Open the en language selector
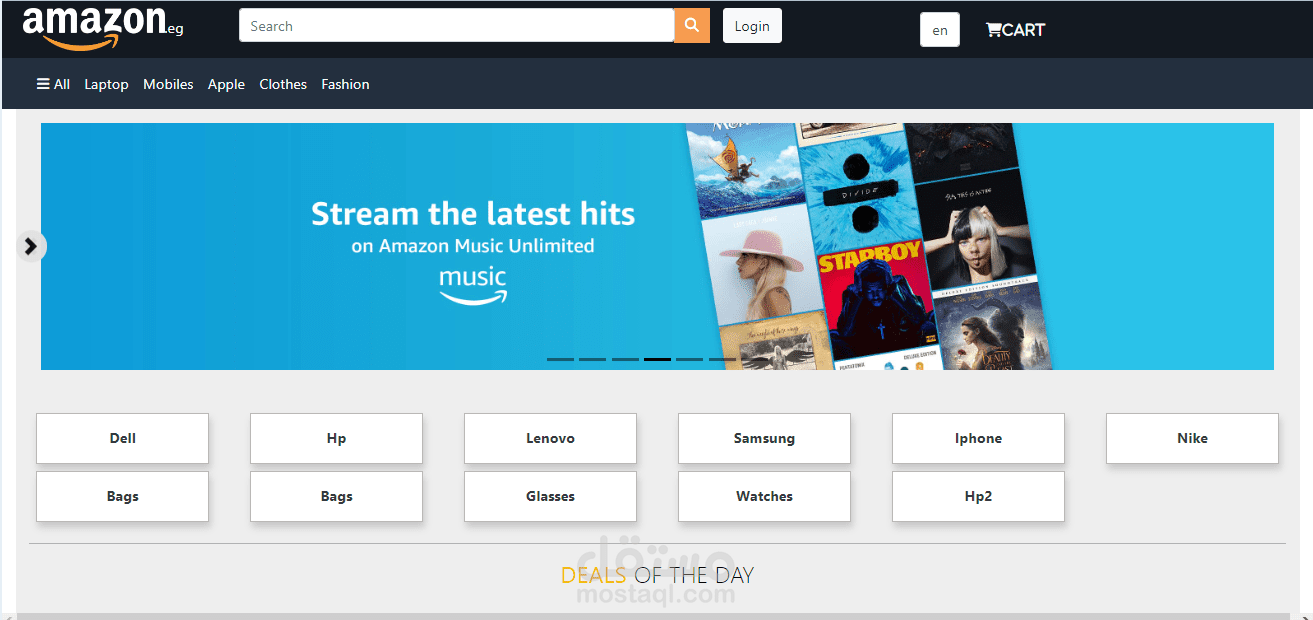 tap(940, 30)
